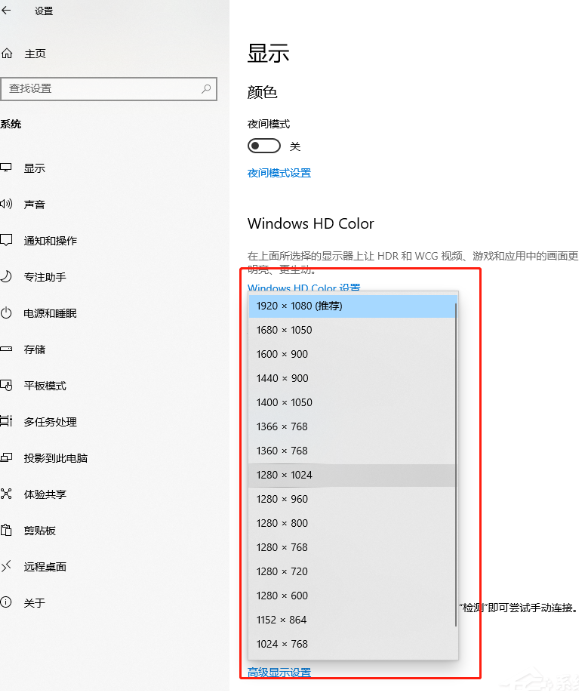Open the Home (主页) icon
The image size is (579, 691).
pyautogui.click(x=7, y=53)
